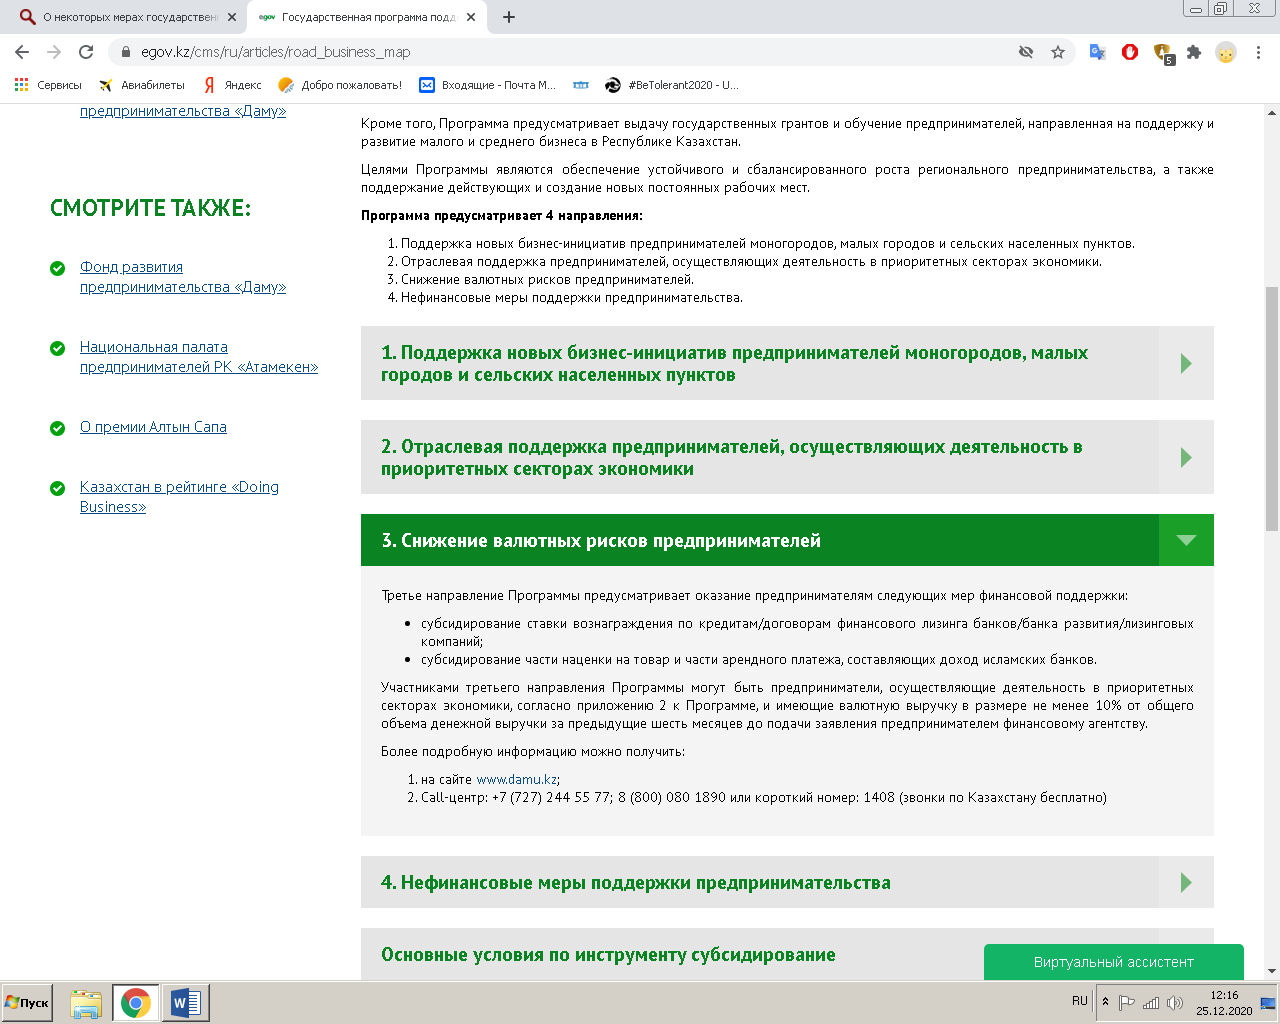The height and width of the screenshot is (1024, 1280).
Task: Open the Пуск start menu
Action: (x=28, y=1003)
